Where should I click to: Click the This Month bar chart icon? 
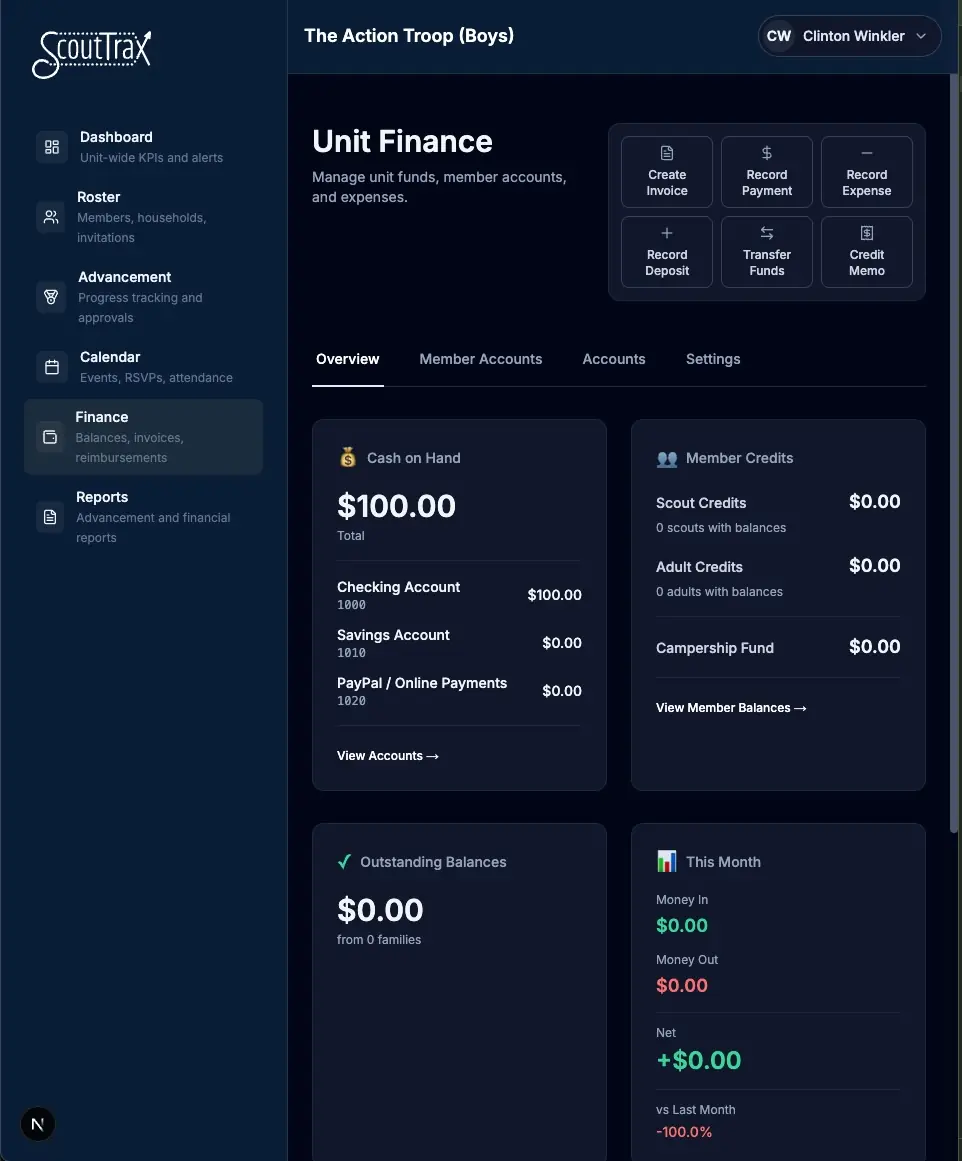click(666, 861)
